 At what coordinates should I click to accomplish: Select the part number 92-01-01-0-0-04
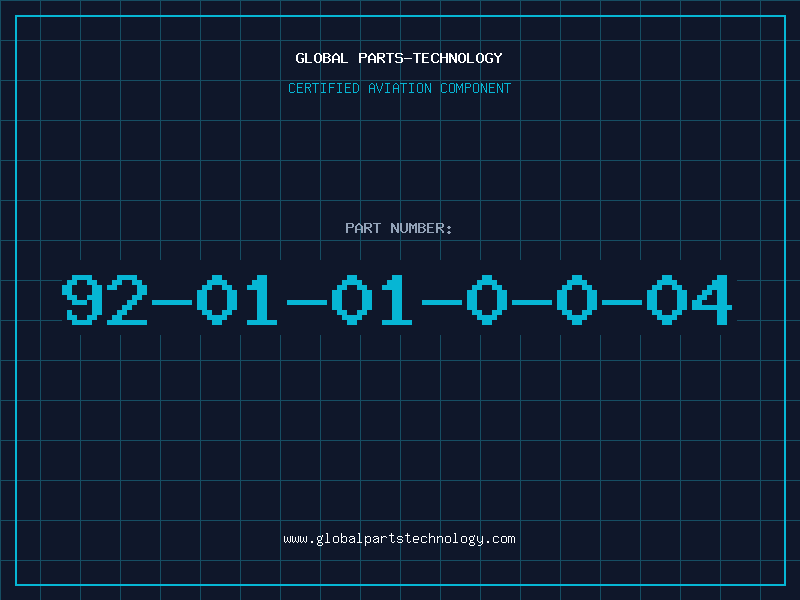[397, 299]
